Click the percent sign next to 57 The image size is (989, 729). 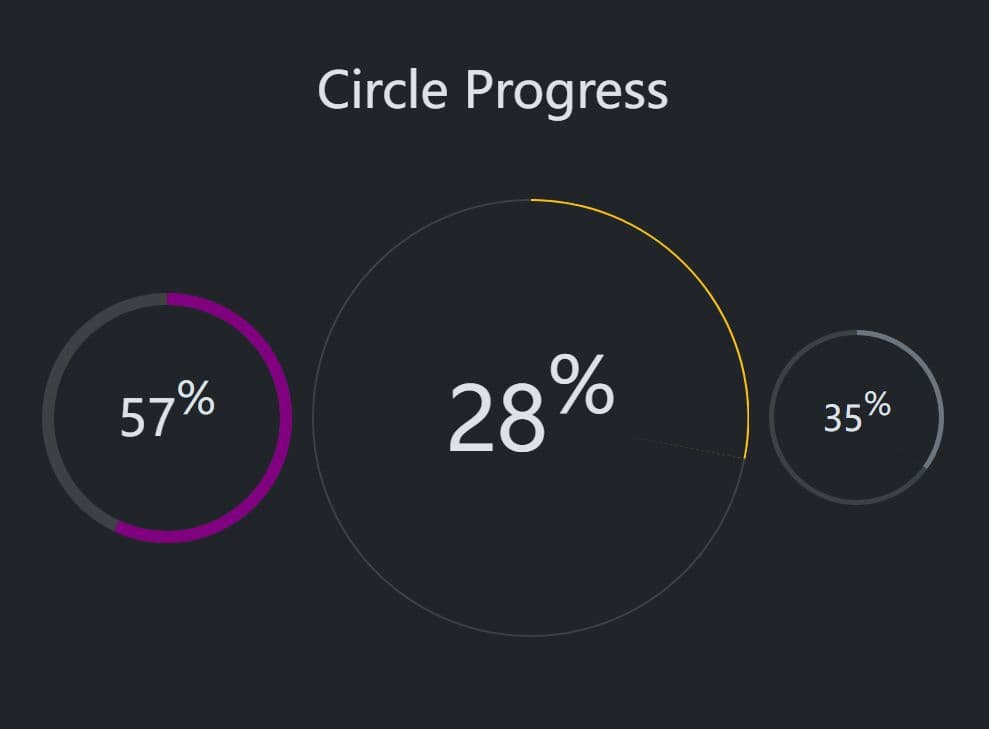[196, 397]
